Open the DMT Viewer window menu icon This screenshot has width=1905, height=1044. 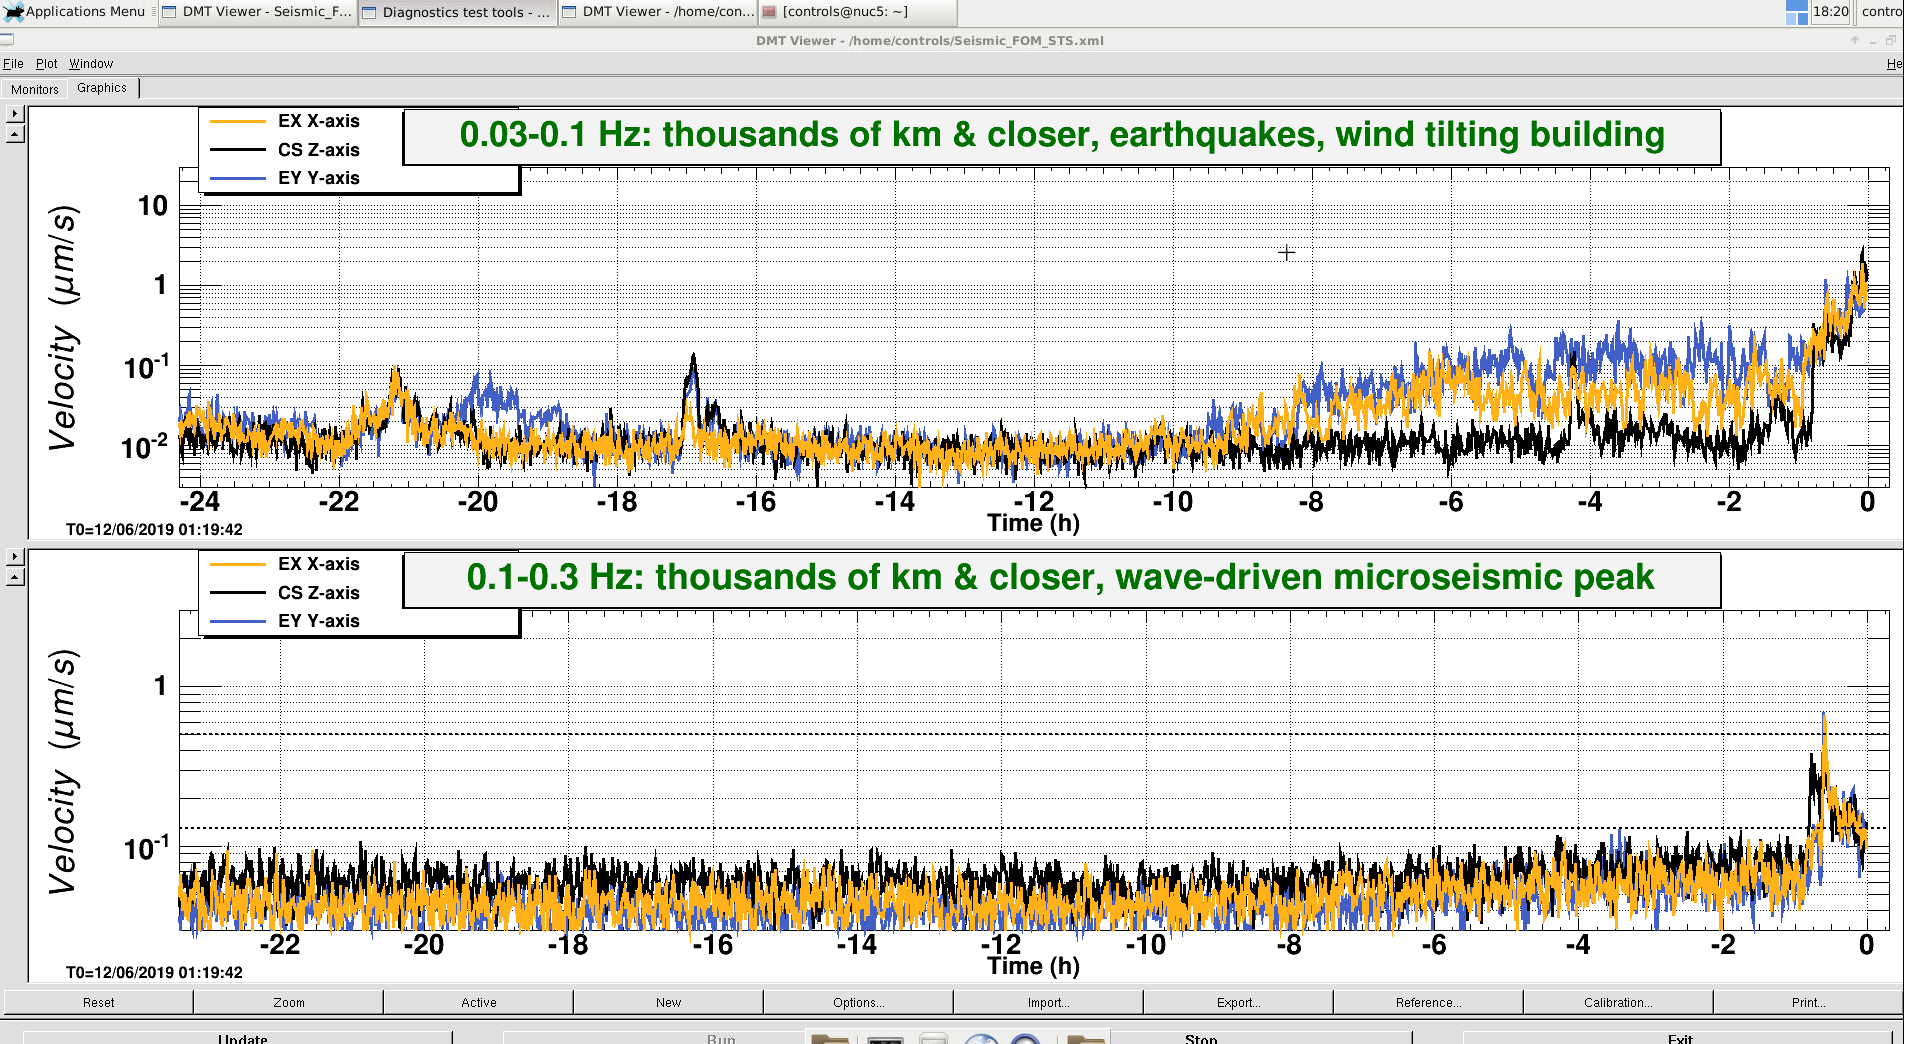point(7,40)
